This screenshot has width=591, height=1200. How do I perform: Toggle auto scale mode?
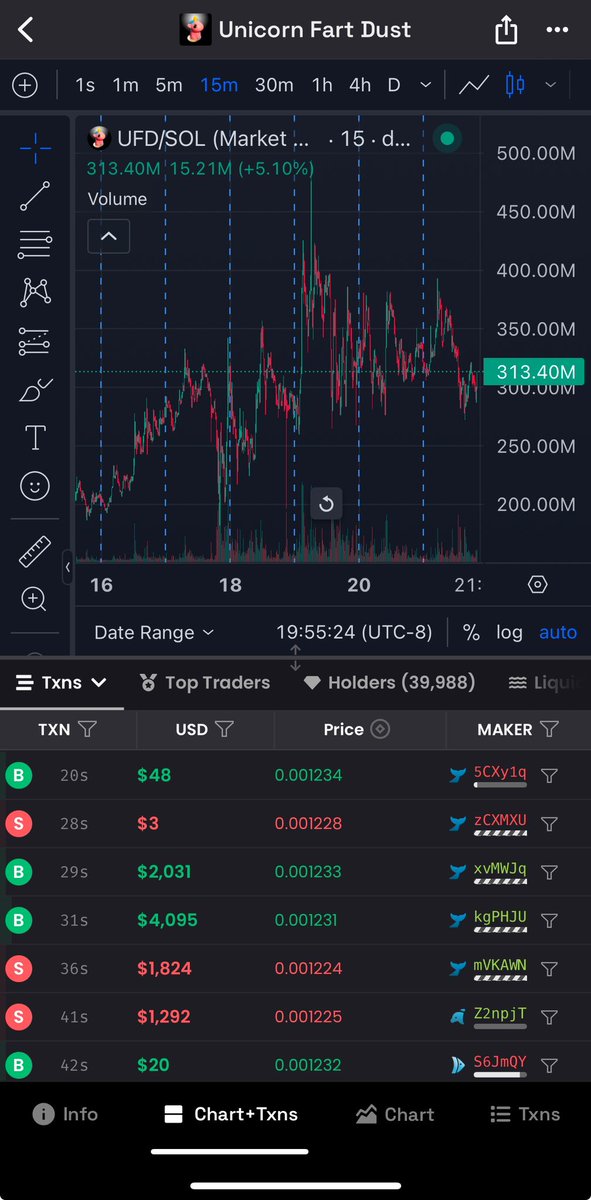[x=558, y=632]
